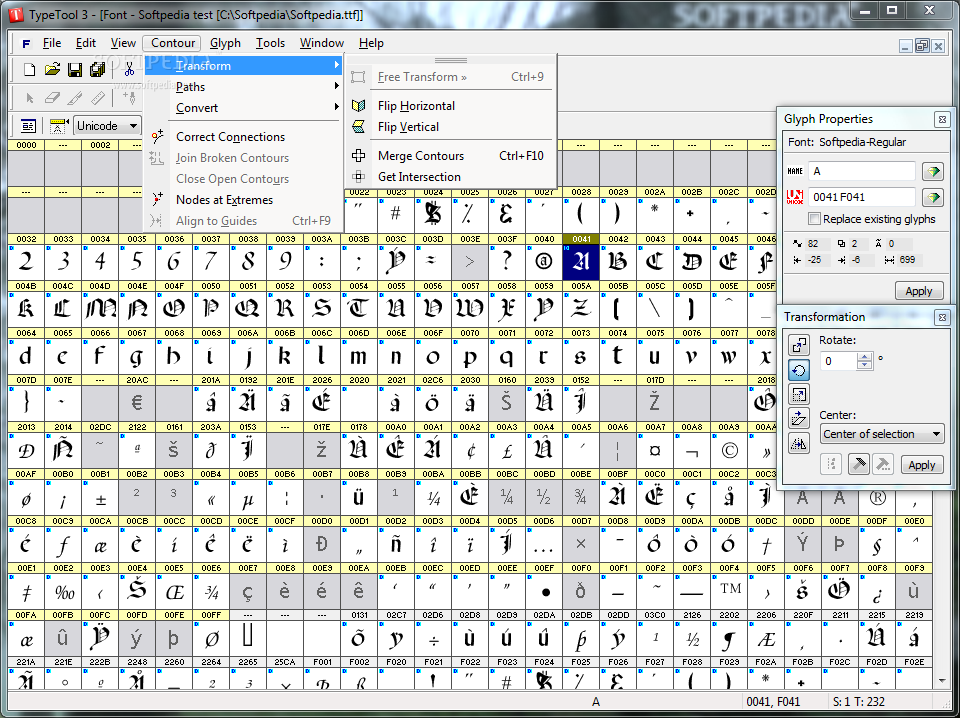The height and width of the screenshot is (718, 960).
Task: Choose Get Intersection from submenu
Action: tap(451, 177)
